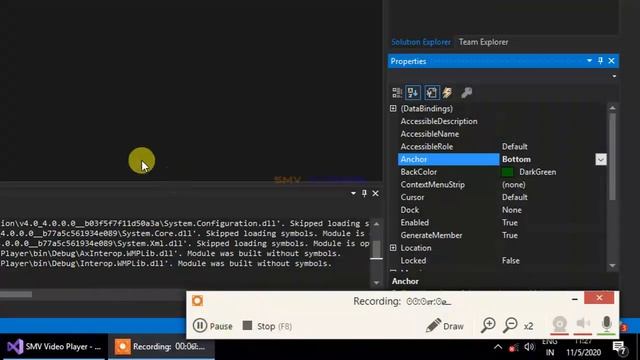
Task: Click the GenerateMember property
Action: pos(431,235)
